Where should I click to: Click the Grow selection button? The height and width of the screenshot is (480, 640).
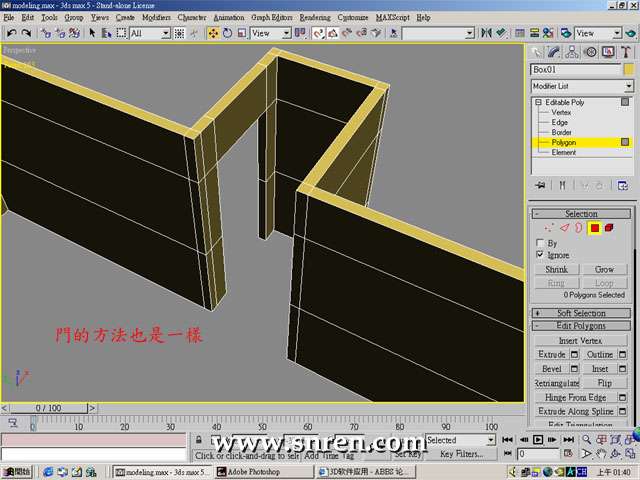[604, 269]
